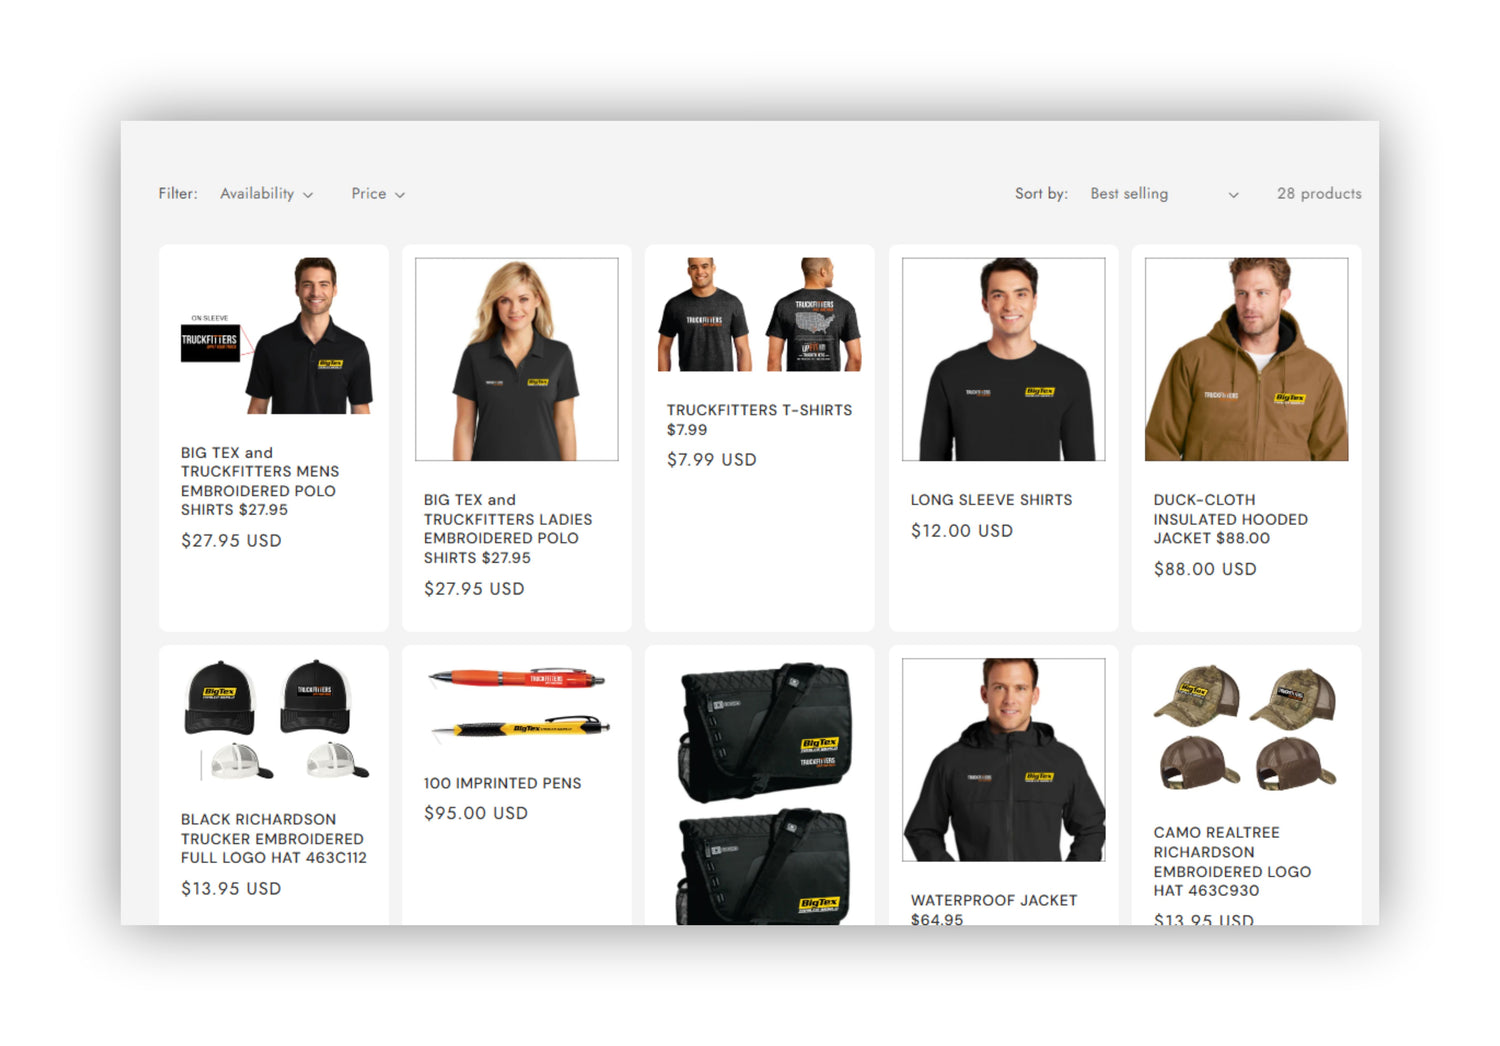Open the Truckfitters T-Shirts $7.99 title link
This screenshot has width=1500, height=1046.
pos(760,420)
